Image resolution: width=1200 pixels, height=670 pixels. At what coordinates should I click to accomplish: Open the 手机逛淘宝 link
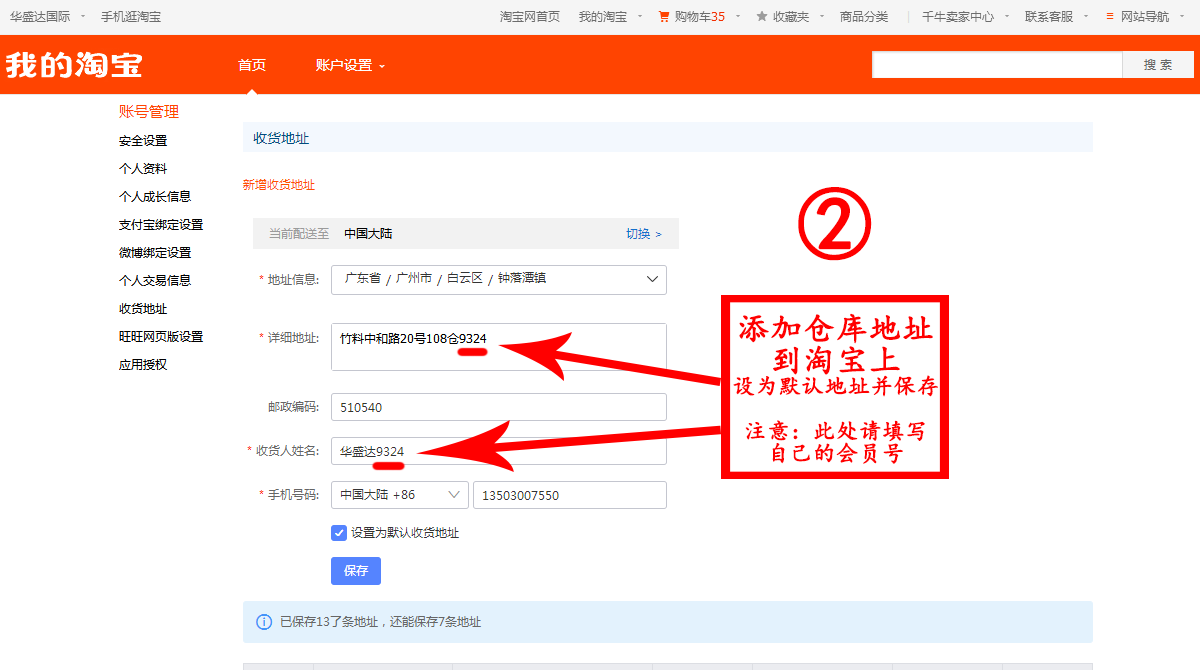click(131, 16)
